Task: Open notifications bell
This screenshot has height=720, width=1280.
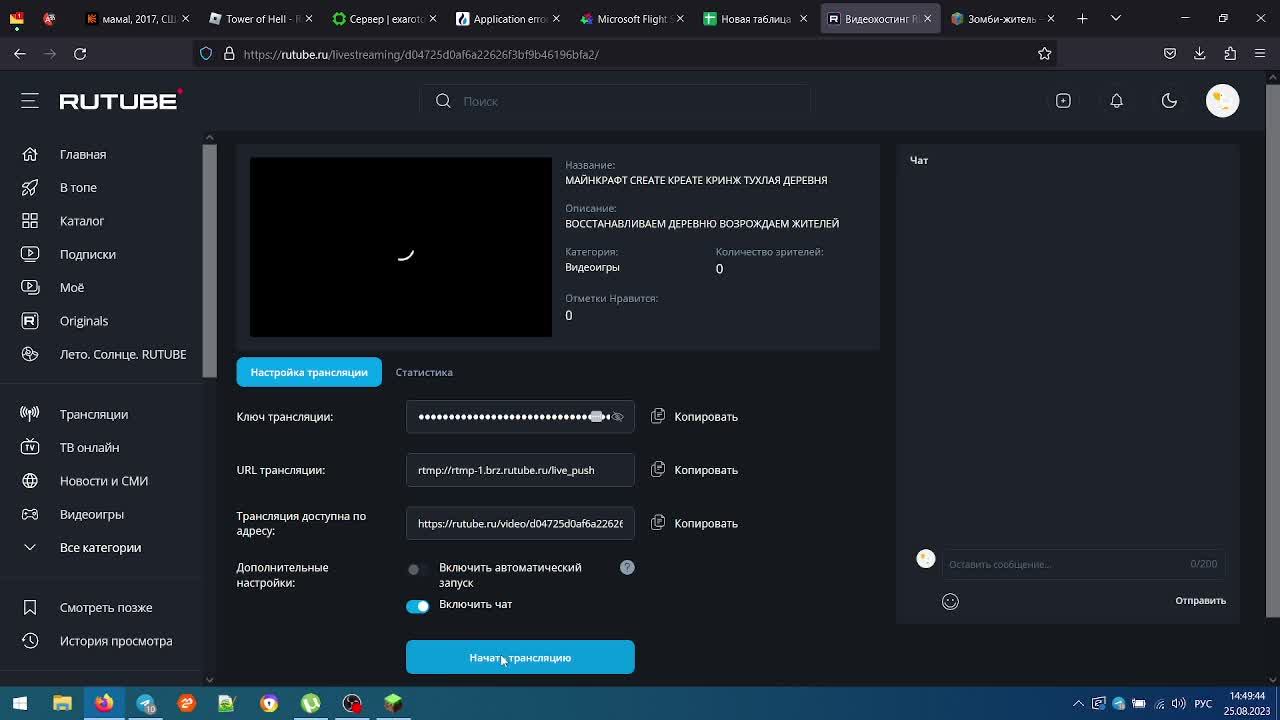Action: tap(1116, 101)
